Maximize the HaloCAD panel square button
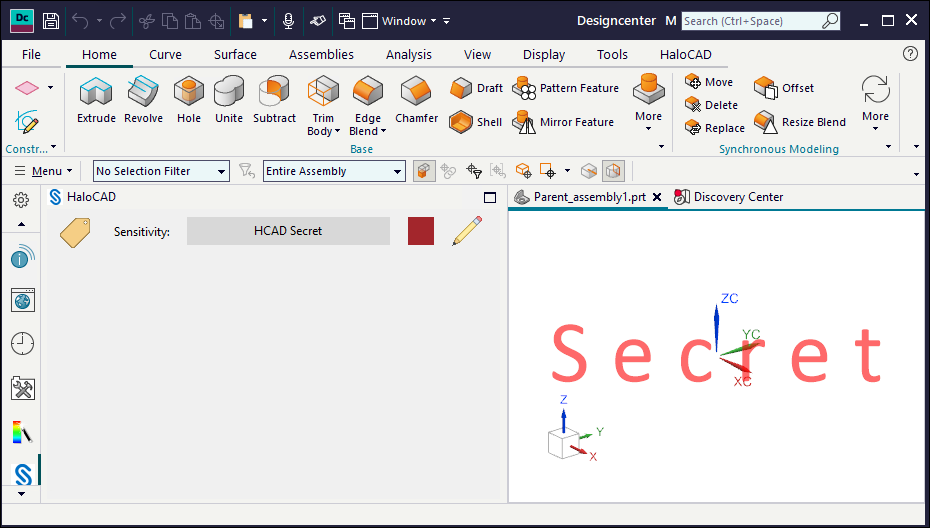Image resolution: width=930 pixels, height=528 pixels. coord(490,198)
